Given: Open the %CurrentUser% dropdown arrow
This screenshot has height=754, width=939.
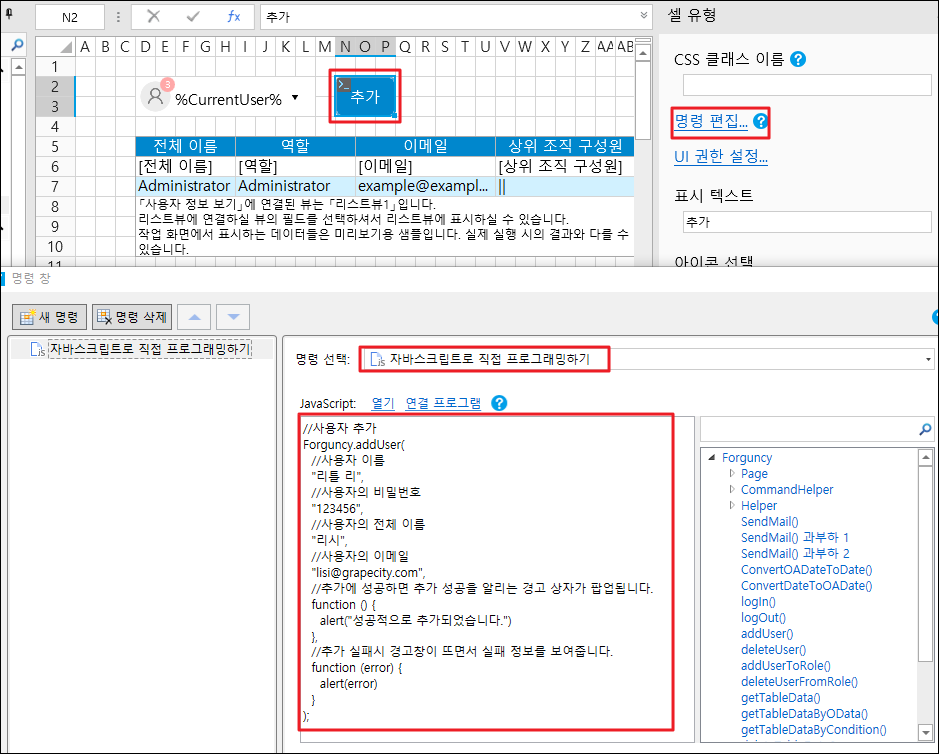Looking at the screenshot, I should pos(295,99).
